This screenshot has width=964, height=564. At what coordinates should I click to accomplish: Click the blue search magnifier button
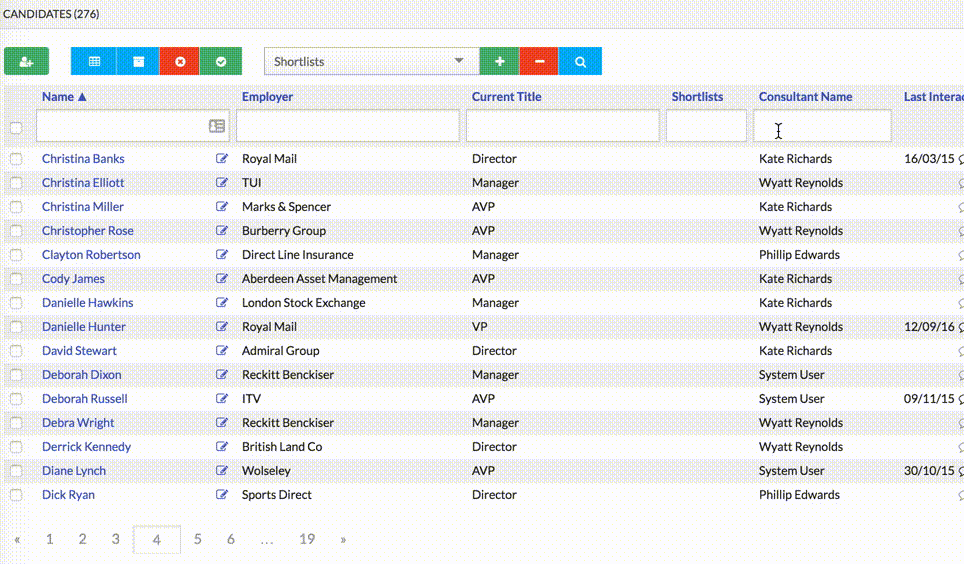[580, 61]
